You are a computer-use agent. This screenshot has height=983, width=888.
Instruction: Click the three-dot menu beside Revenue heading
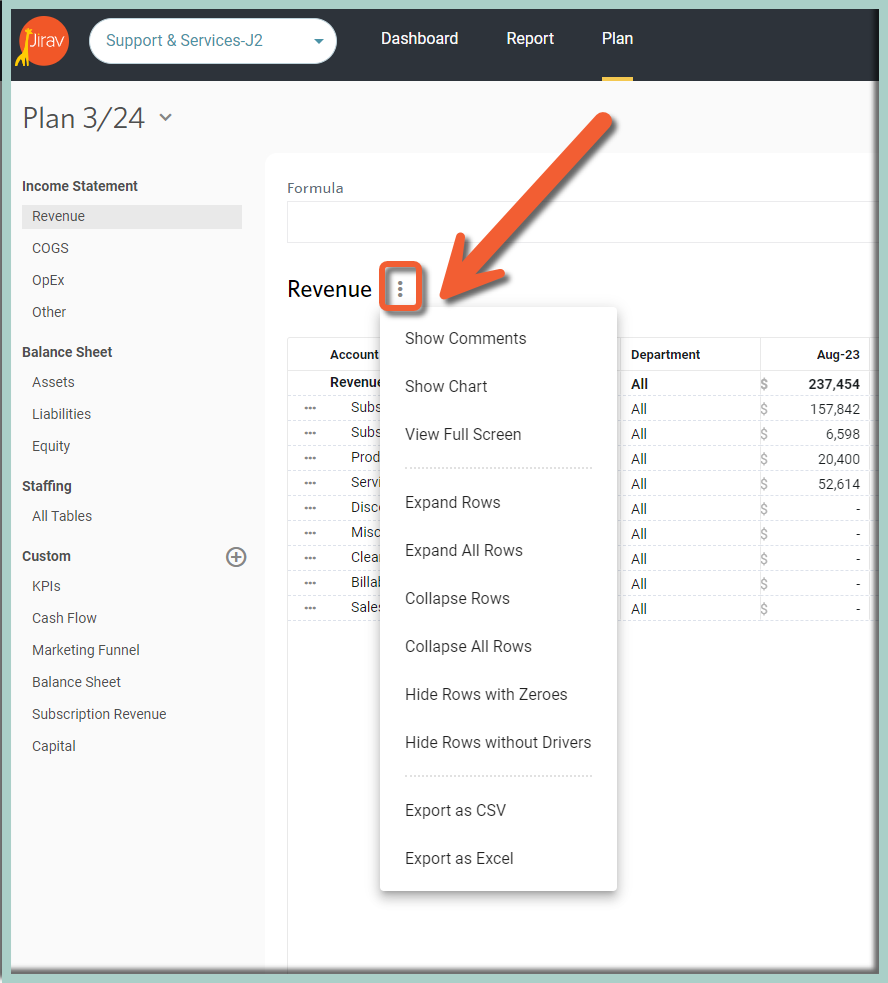pyautogui.click(x=400, y=289)
